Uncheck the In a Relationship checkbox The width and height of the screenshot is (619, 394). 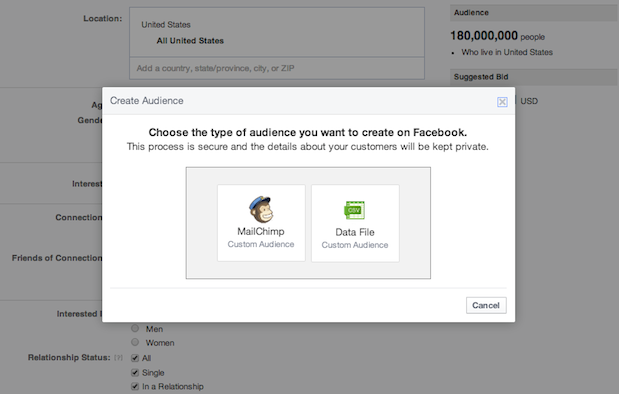point(135,386)
